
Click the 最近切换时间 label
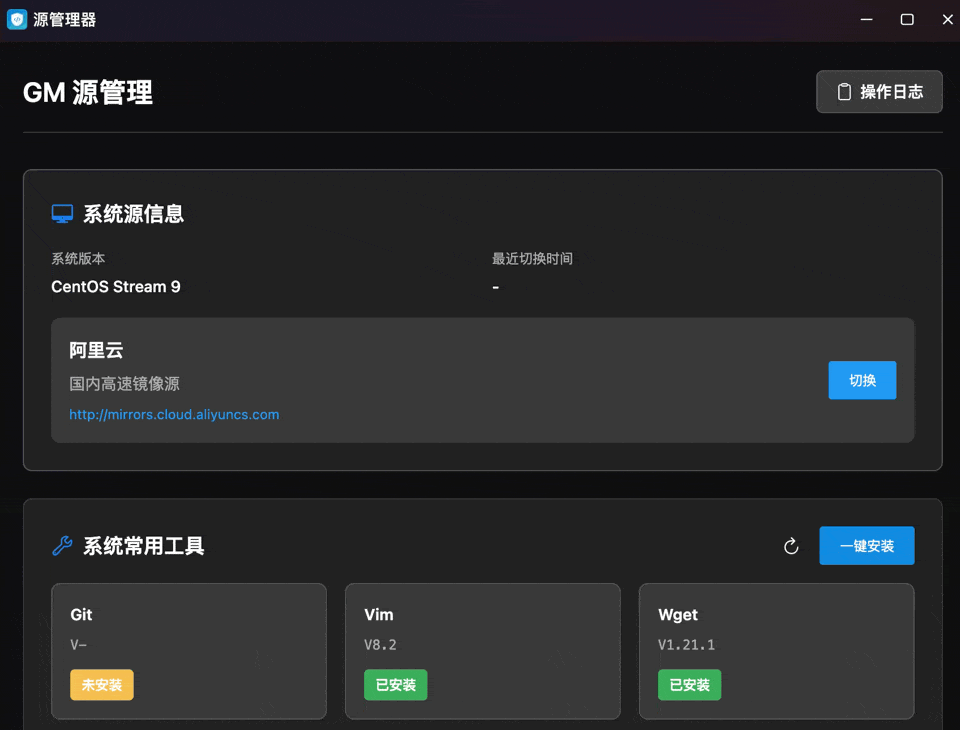532,258
